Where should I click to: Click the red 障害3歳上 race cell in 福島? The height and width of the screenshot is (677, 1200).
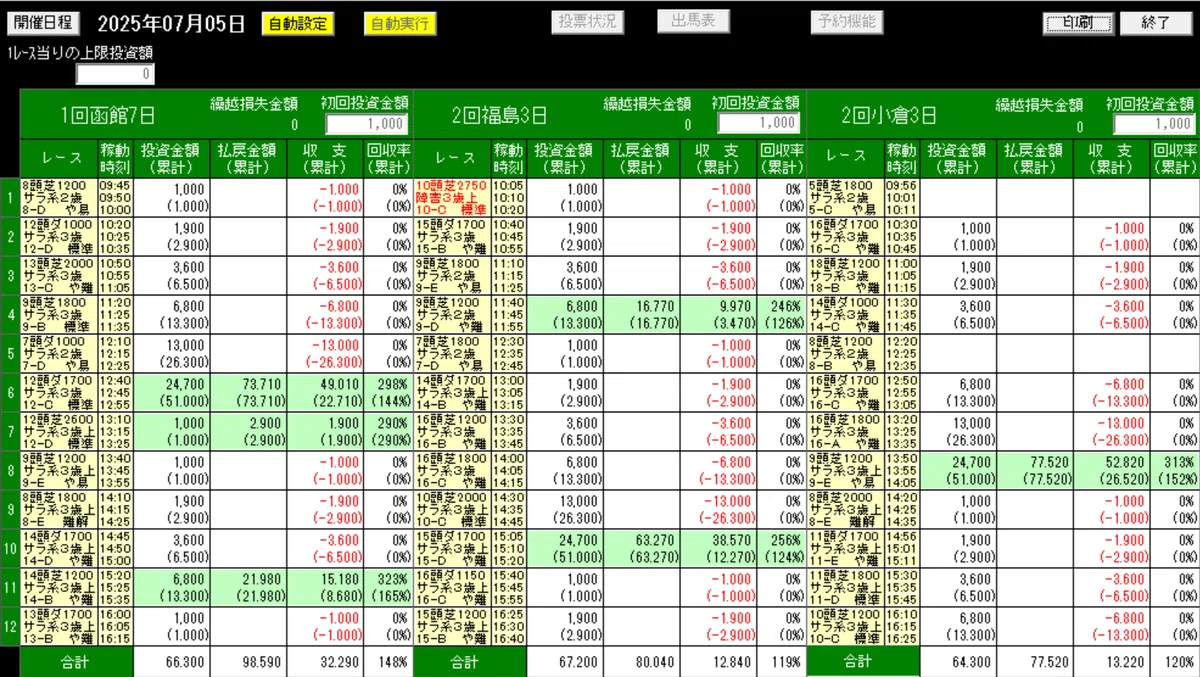(x=451, y=198)
